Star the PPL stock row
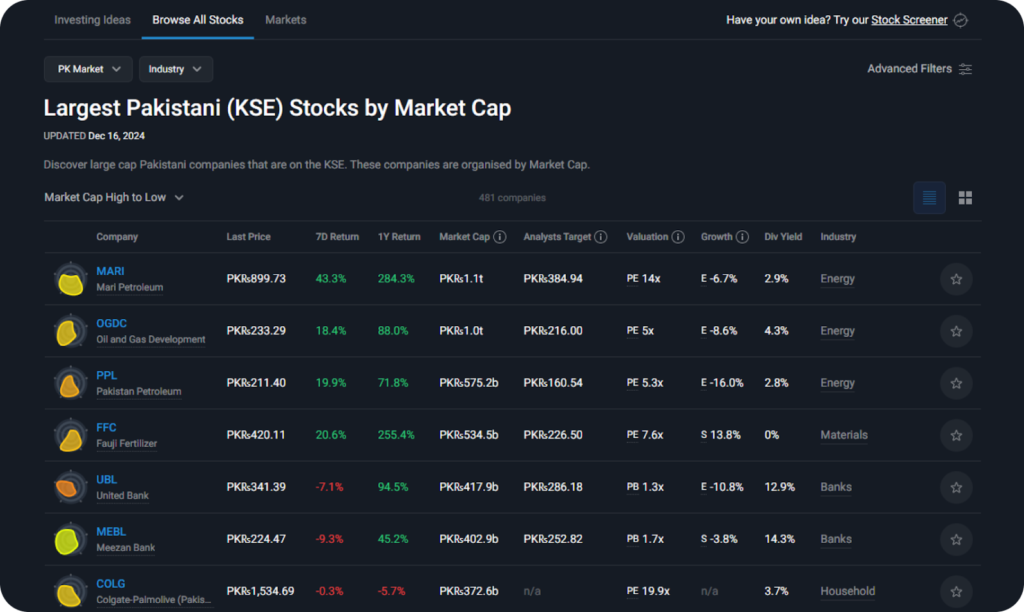 [956, 383]
